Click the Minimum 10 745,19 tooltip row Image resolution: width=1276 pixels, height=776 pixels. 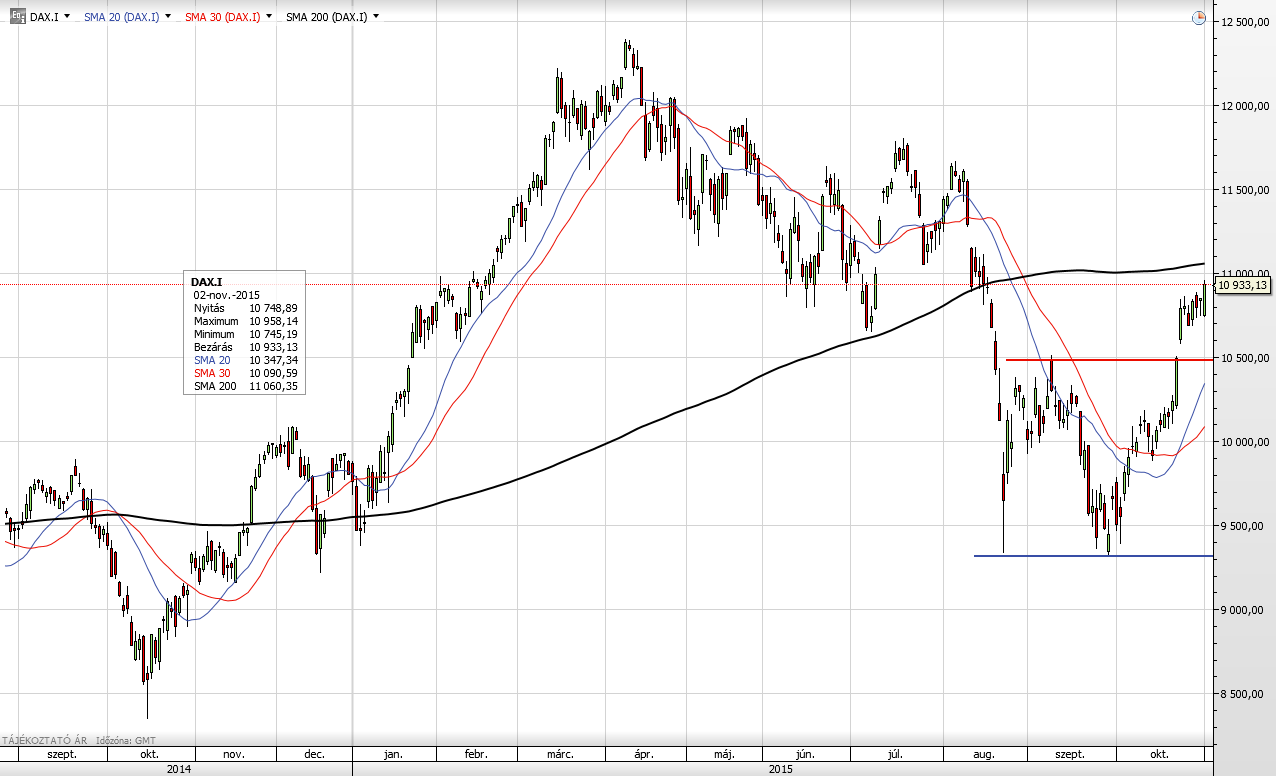click(x=245, y=334)
